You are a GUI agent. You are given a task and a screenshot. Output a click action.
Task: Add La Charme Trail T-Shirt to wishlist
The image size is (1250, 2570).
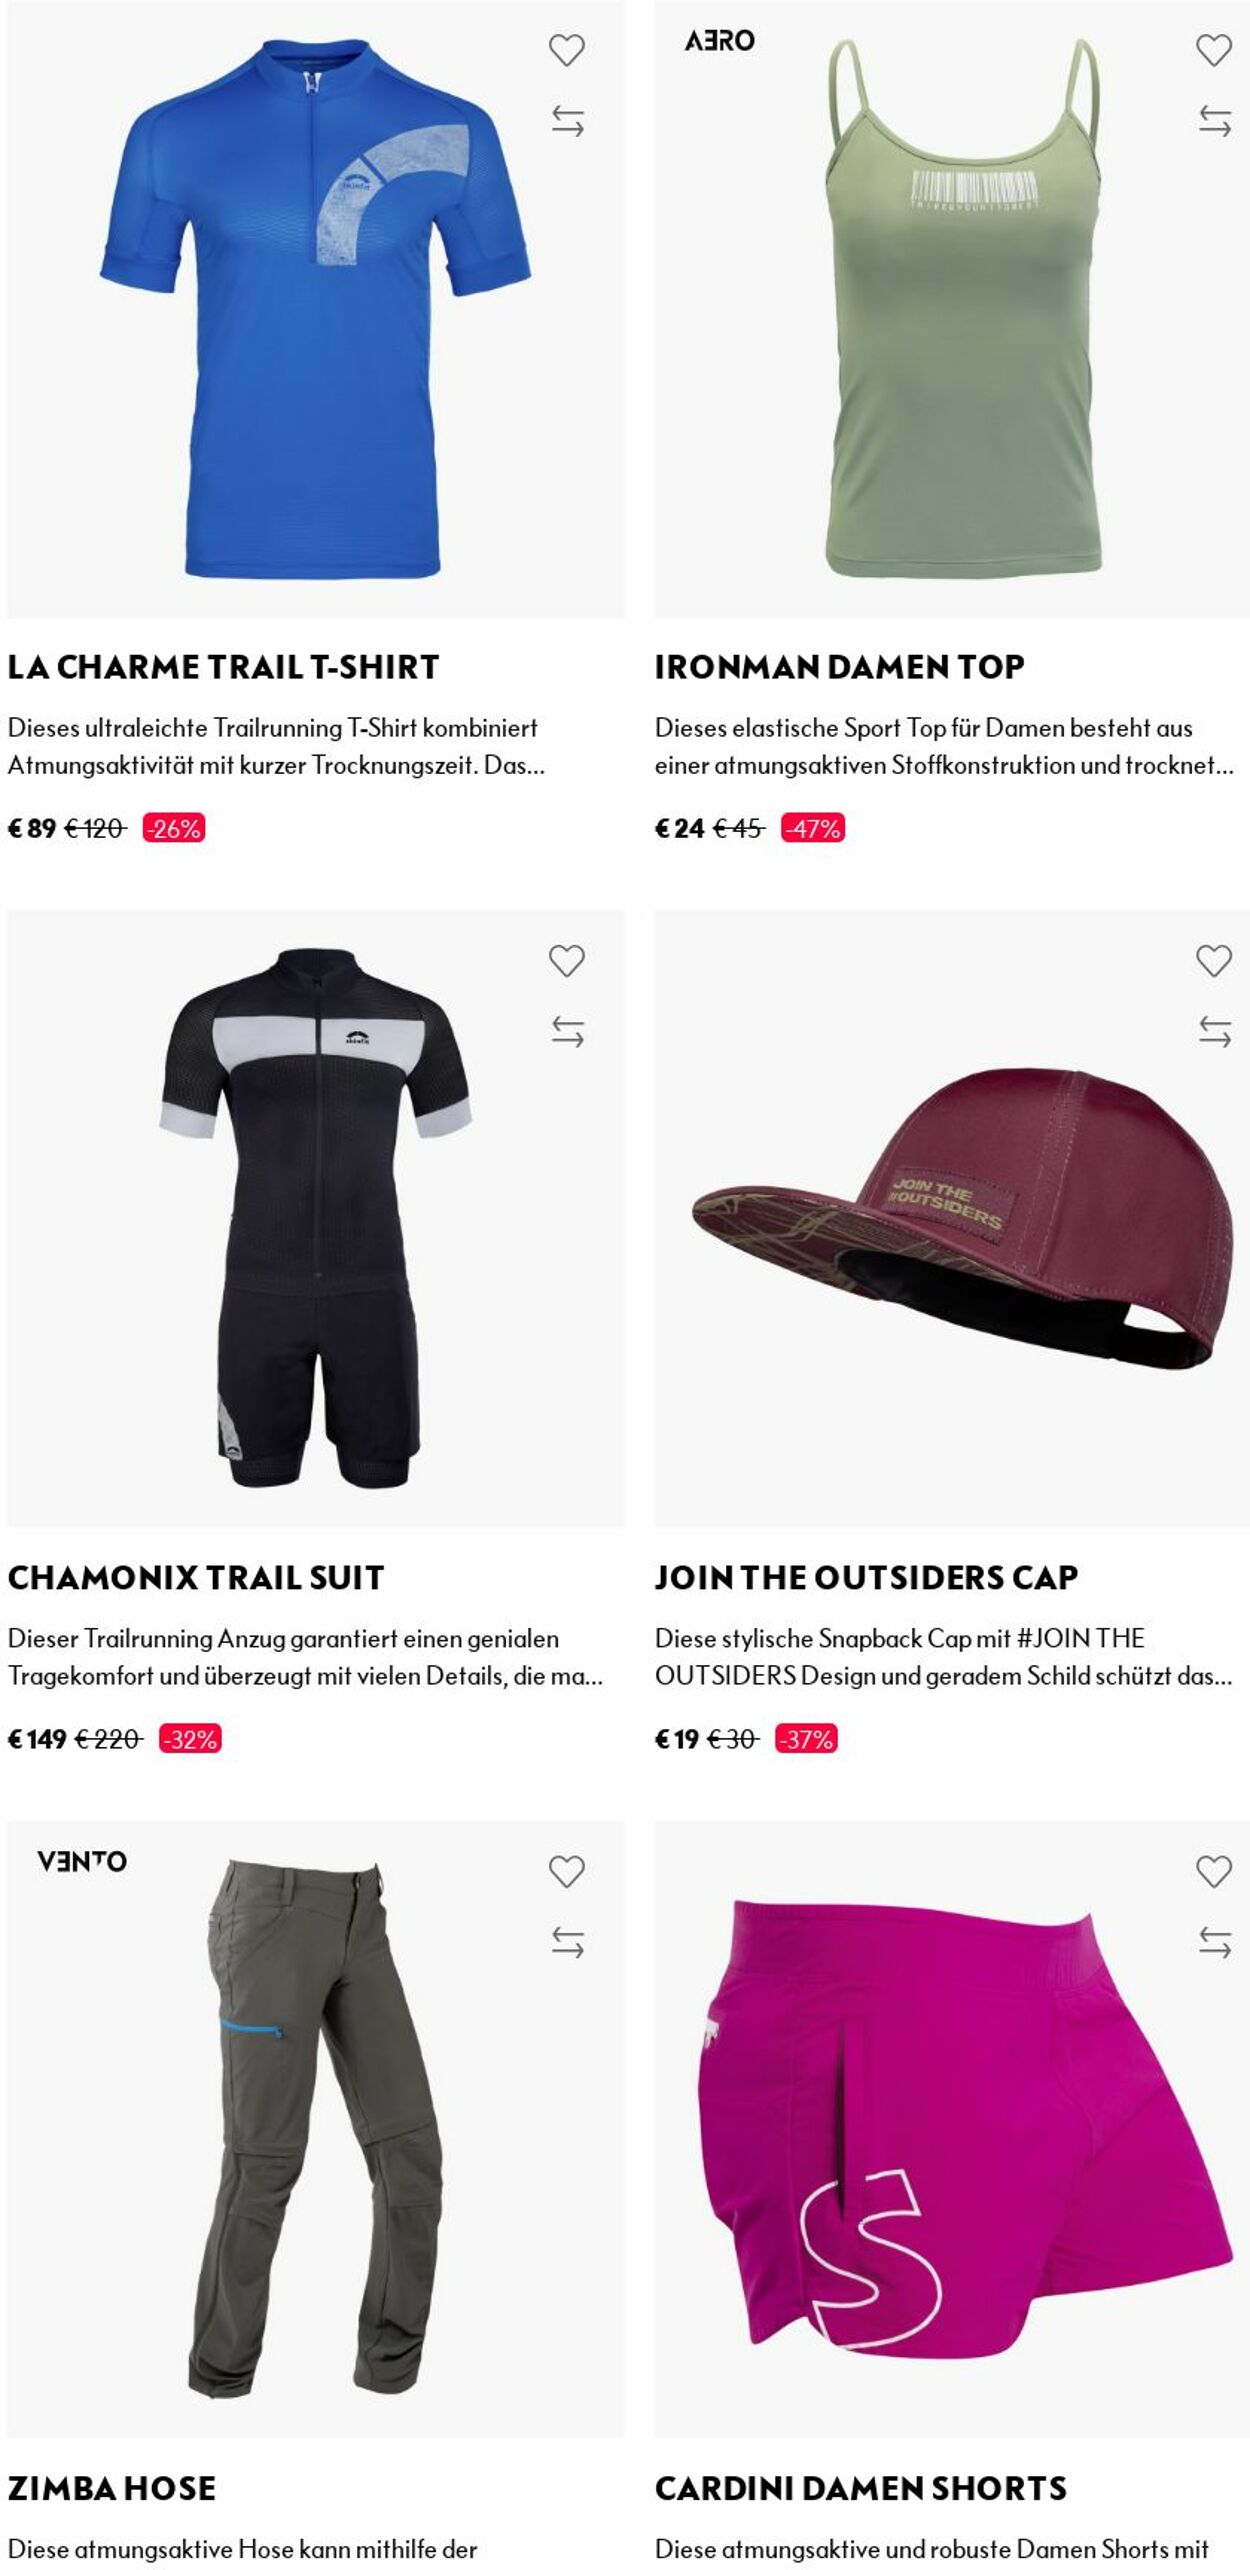tap(566, 50)
